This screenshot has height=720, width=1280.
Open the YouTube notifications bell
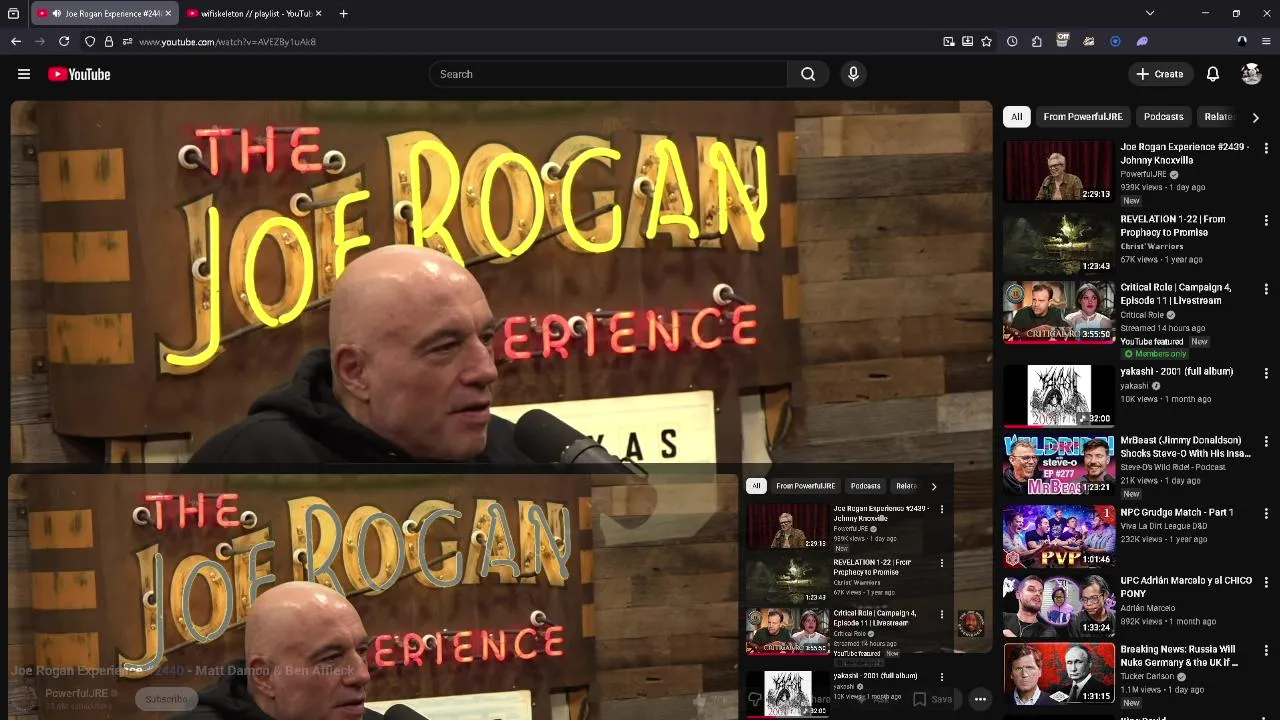1212,74
